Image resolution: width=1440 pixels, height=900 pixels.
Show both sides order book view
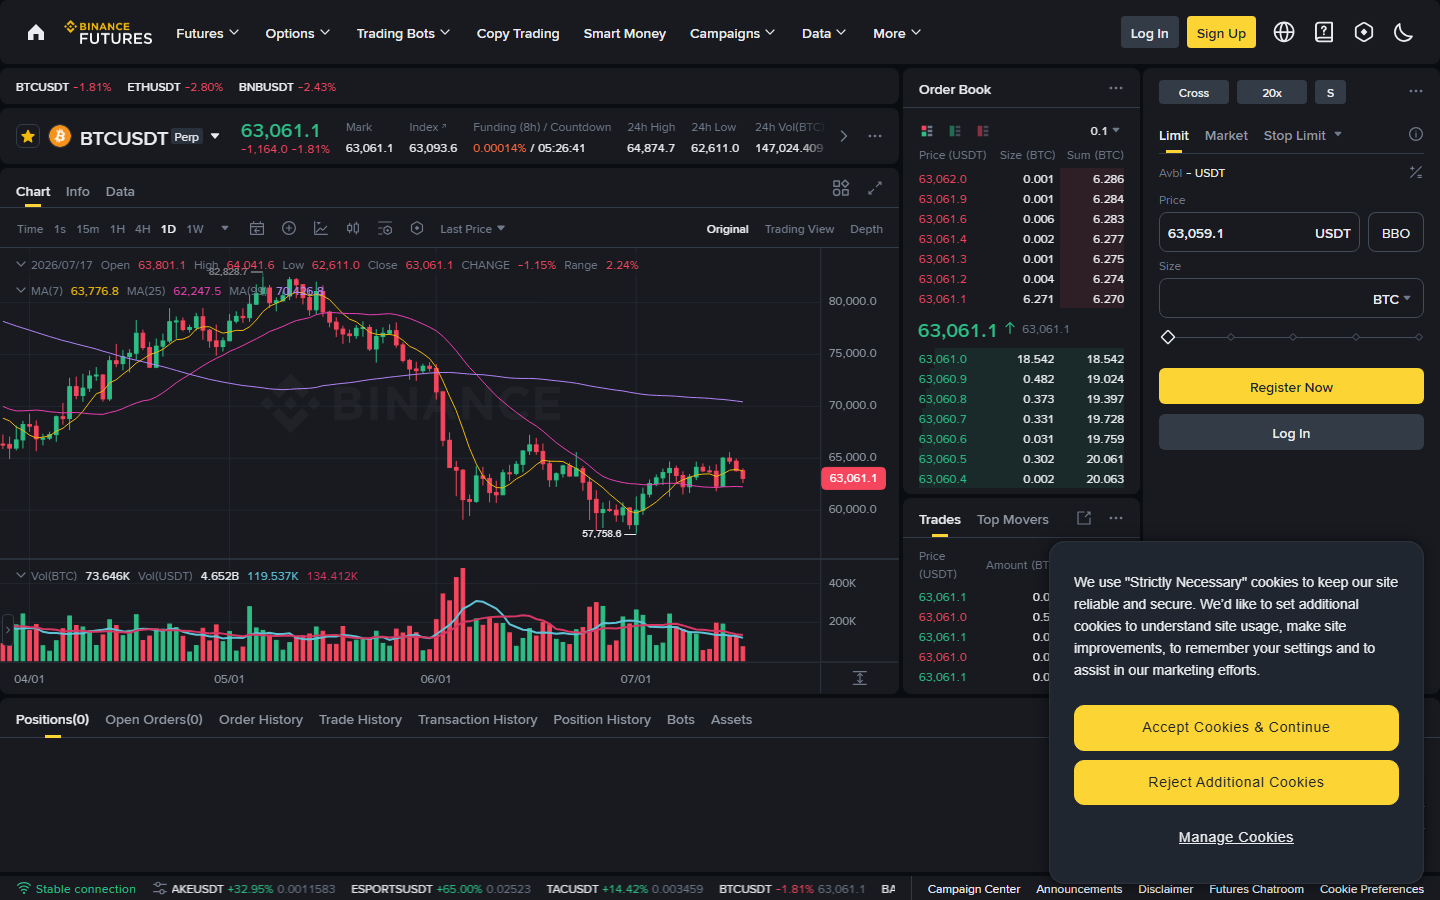(927, 131)
